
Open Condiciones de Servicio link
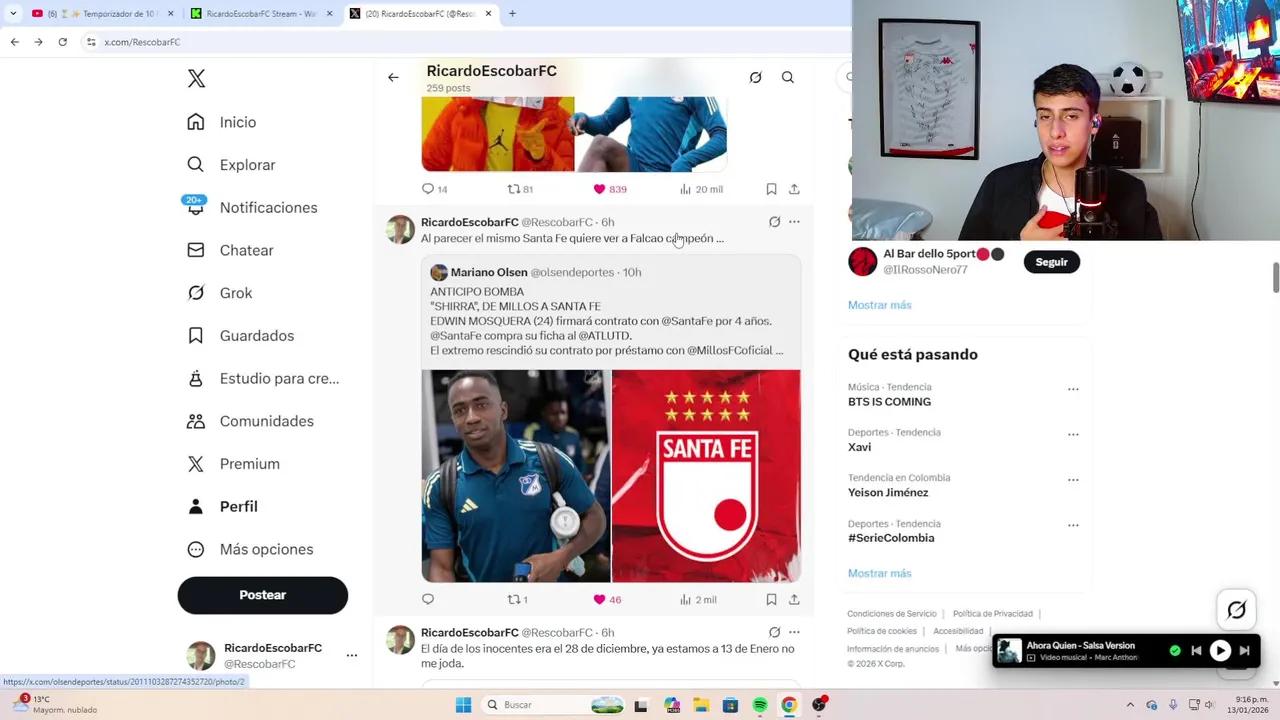coord(892,614)
